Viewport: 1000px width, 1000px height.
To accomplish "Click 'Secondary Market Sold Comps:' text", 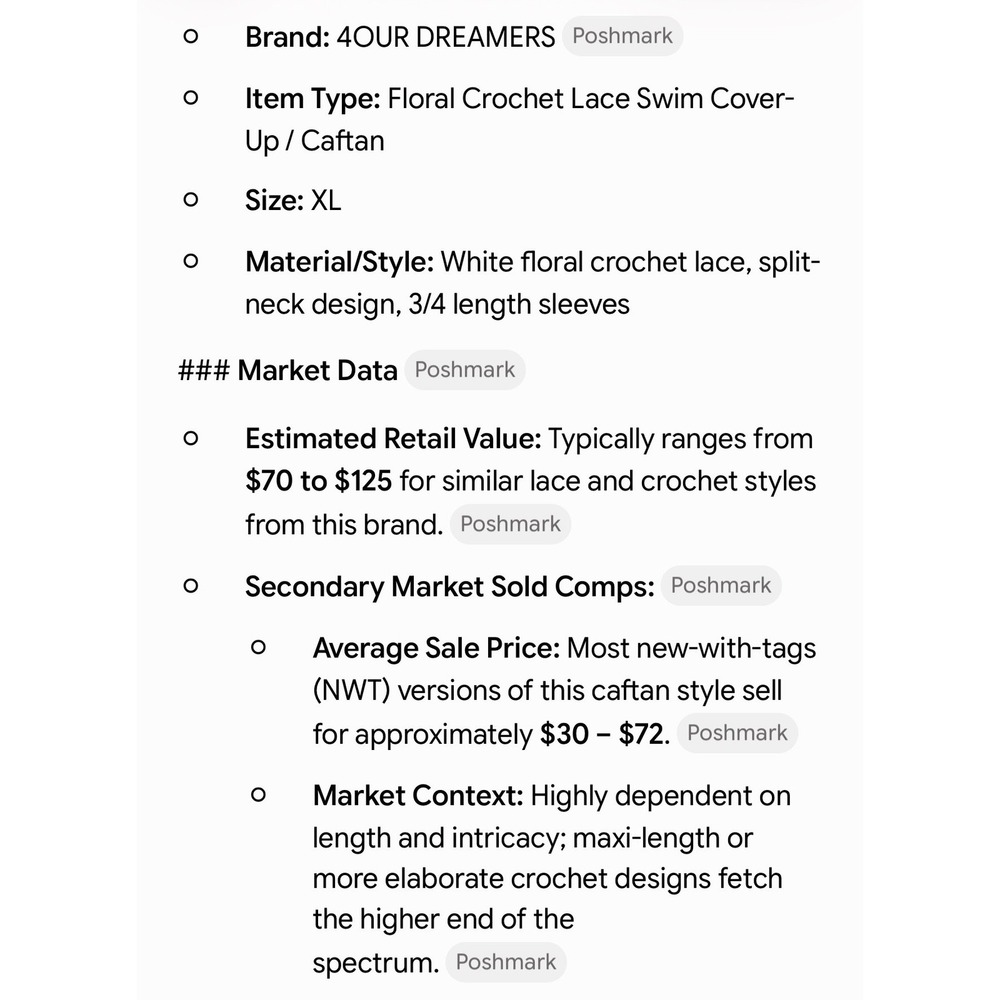I will 450,587.
